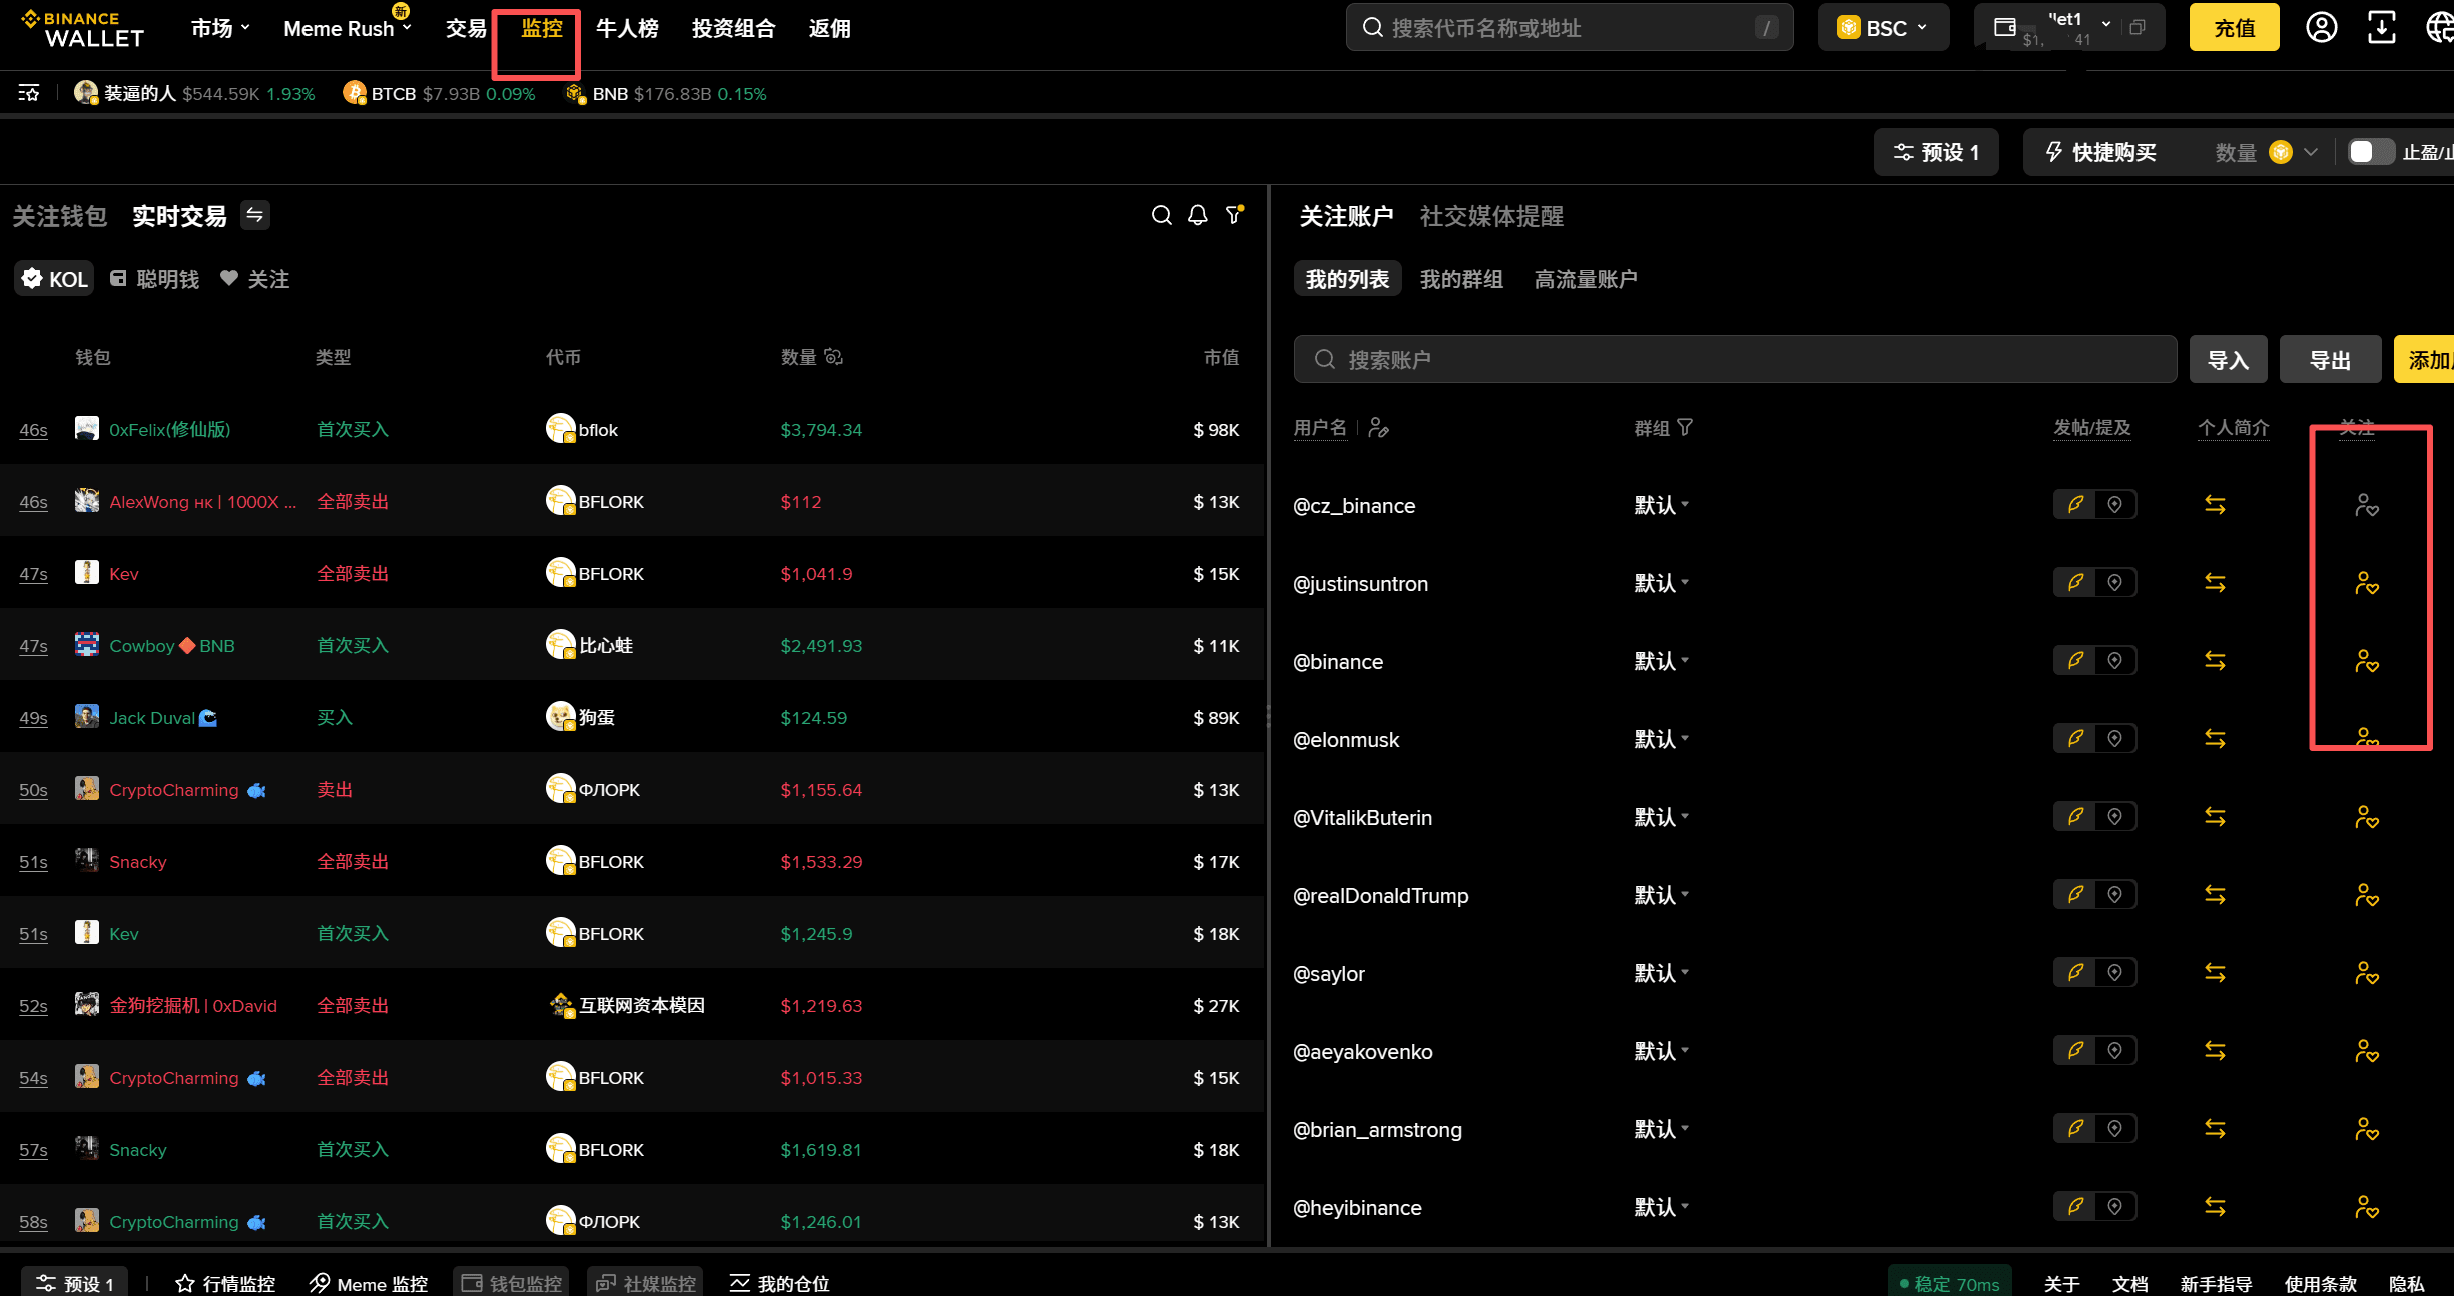Click the notification bell icon

[1197, 215]
